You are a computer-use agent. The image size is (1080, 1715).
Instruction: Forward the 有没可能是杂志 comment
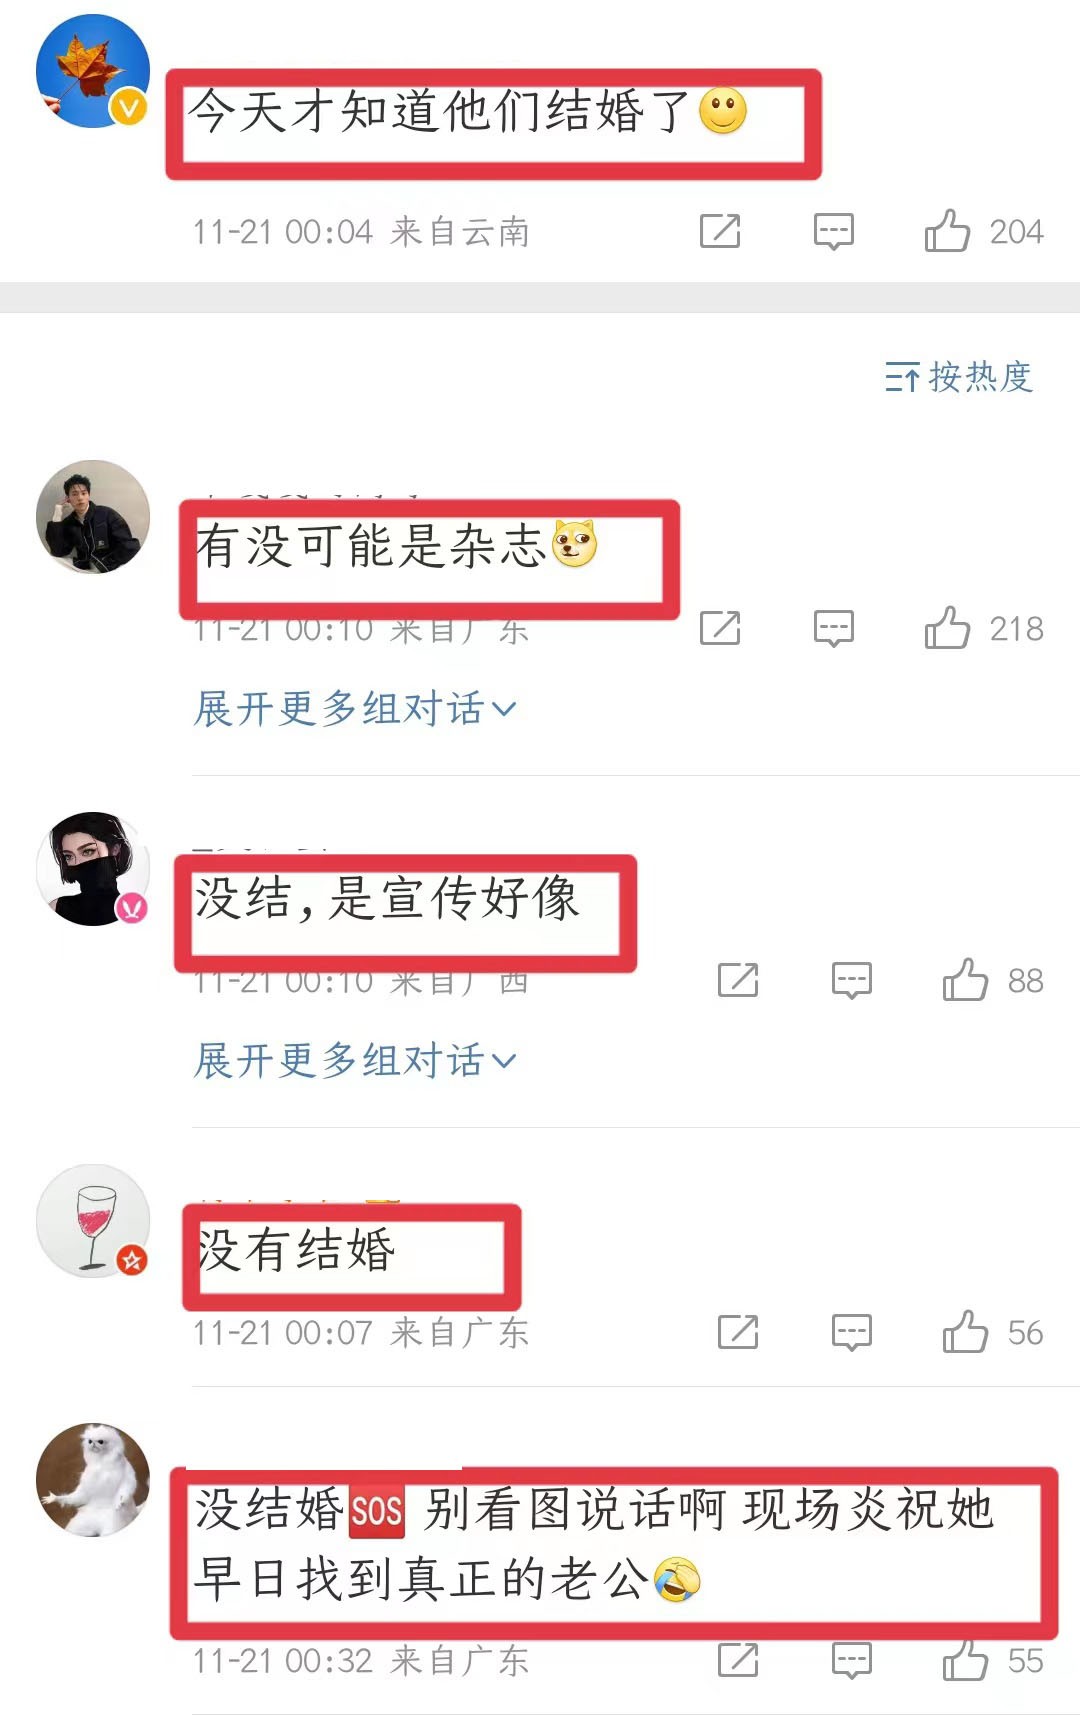pos(720,628)
